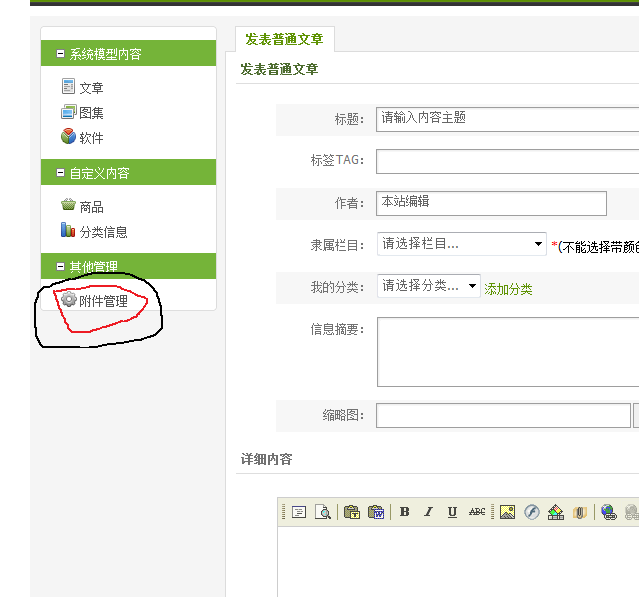Open 分类信息 in the sidebar
This screenshot has height=597, width=639.
103,231
